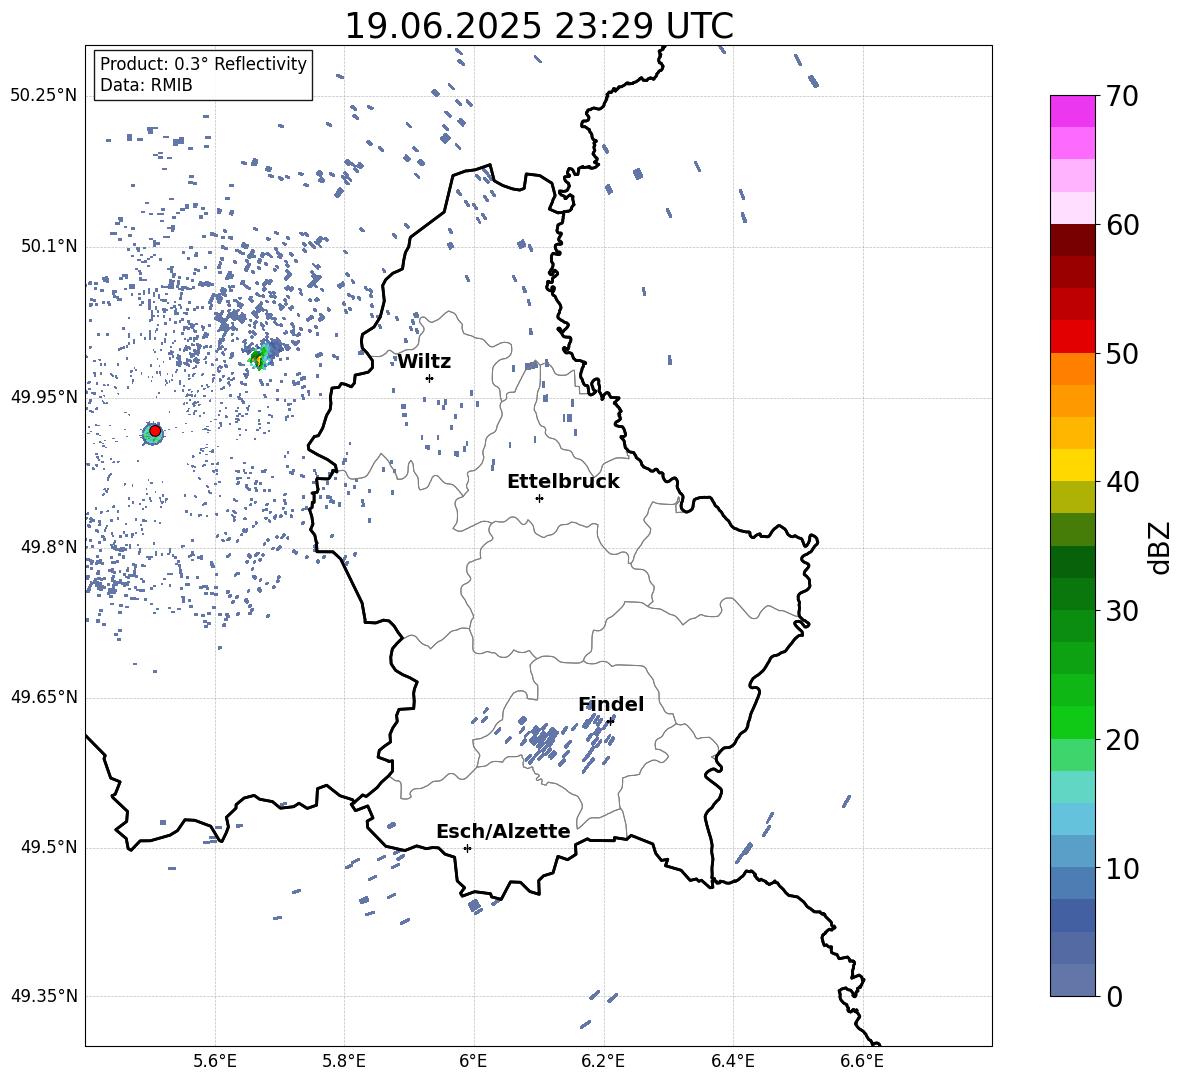Screen dimensions: 1184x1081
Task: Click the Ettelbruck location cross marker
Action: pos(539,498)
